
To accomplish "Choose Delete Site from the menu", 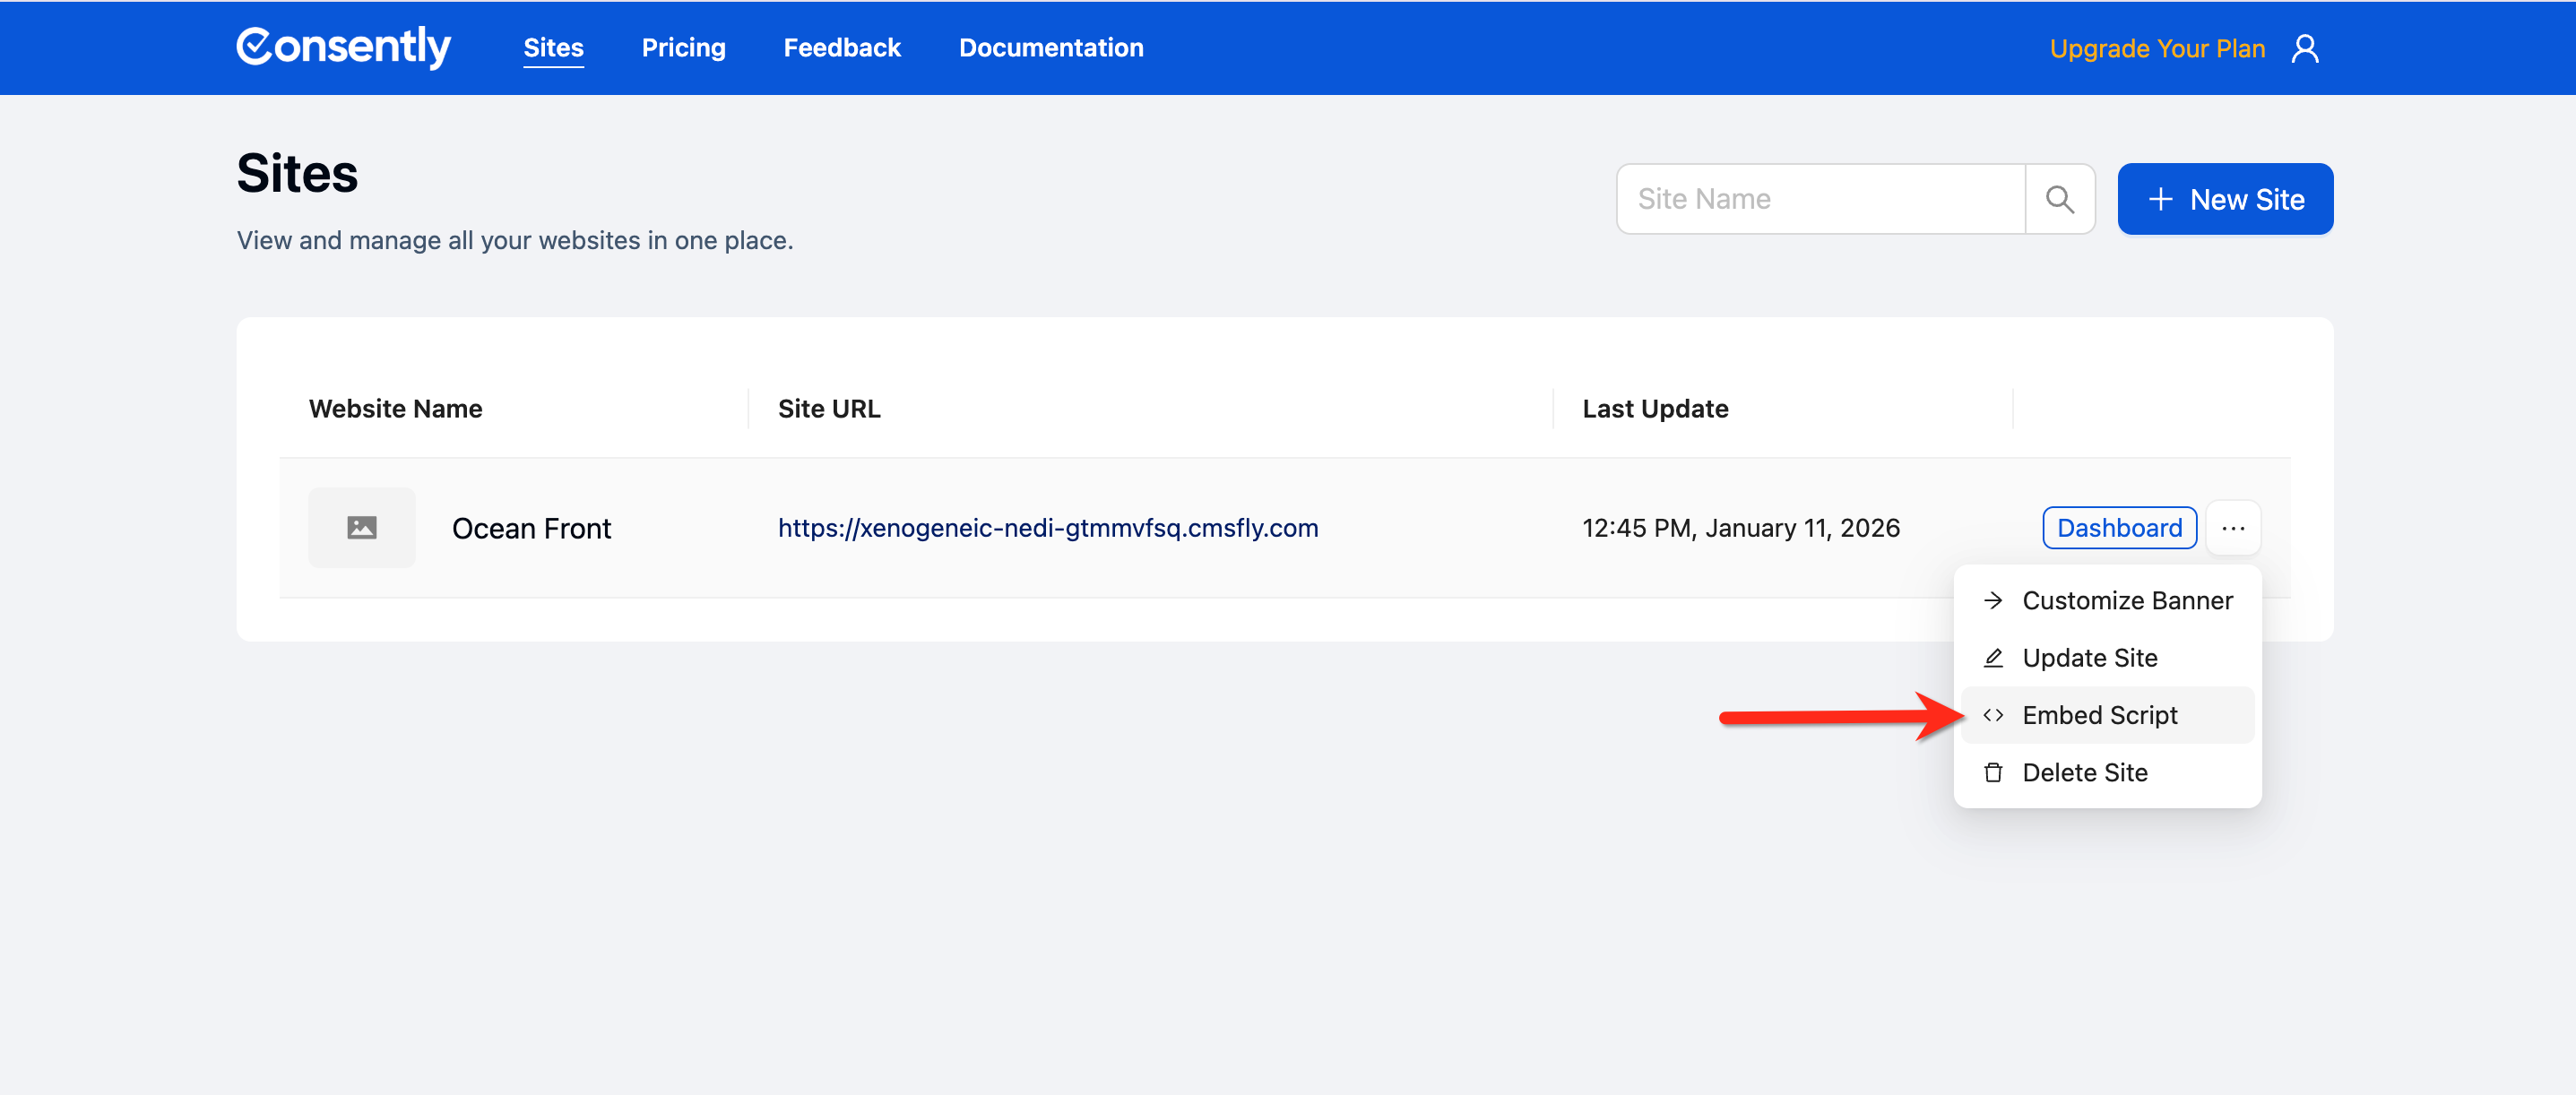I will coord(2085,772).
